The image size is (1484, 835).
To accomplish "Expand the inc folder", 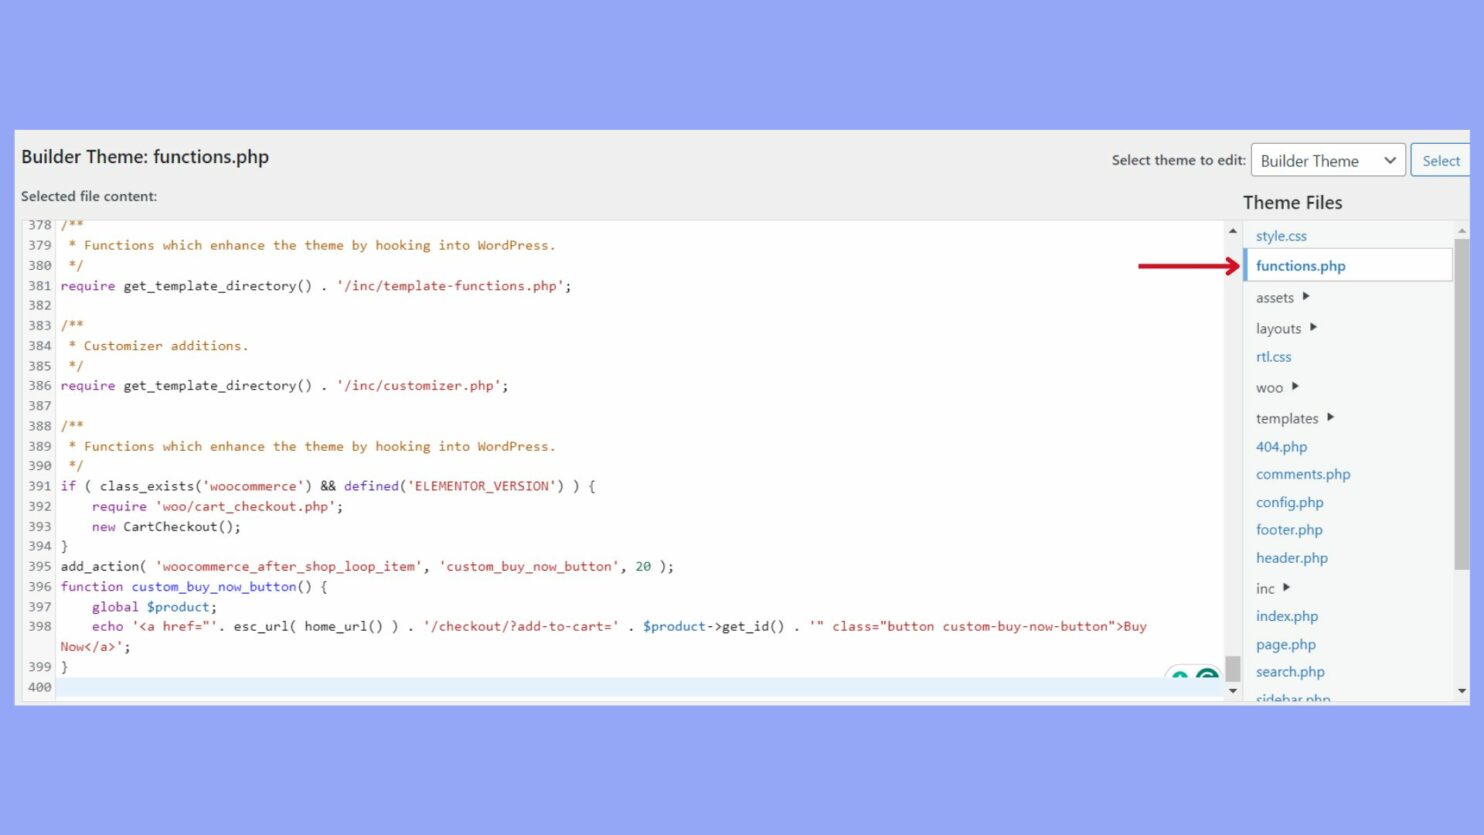I will (1264, 588).
